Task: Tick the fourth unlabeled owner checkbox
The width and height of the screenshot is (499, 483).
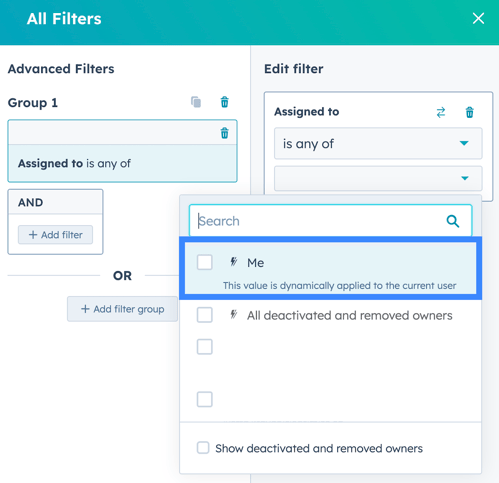Action: click(204, 399)
